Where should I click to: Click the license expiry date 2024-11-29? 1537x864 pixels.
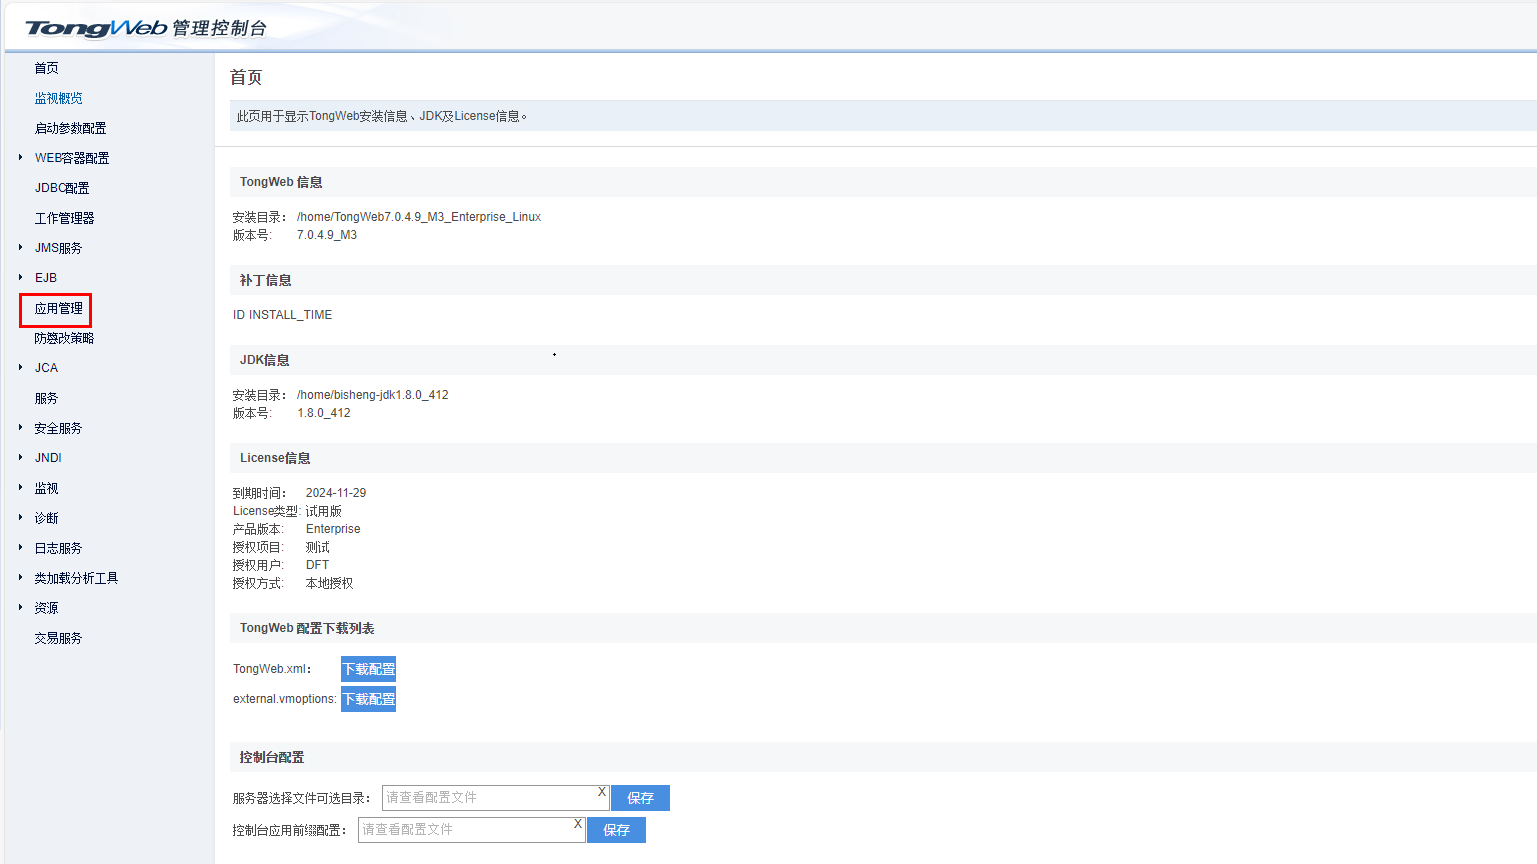coord(336,493)
